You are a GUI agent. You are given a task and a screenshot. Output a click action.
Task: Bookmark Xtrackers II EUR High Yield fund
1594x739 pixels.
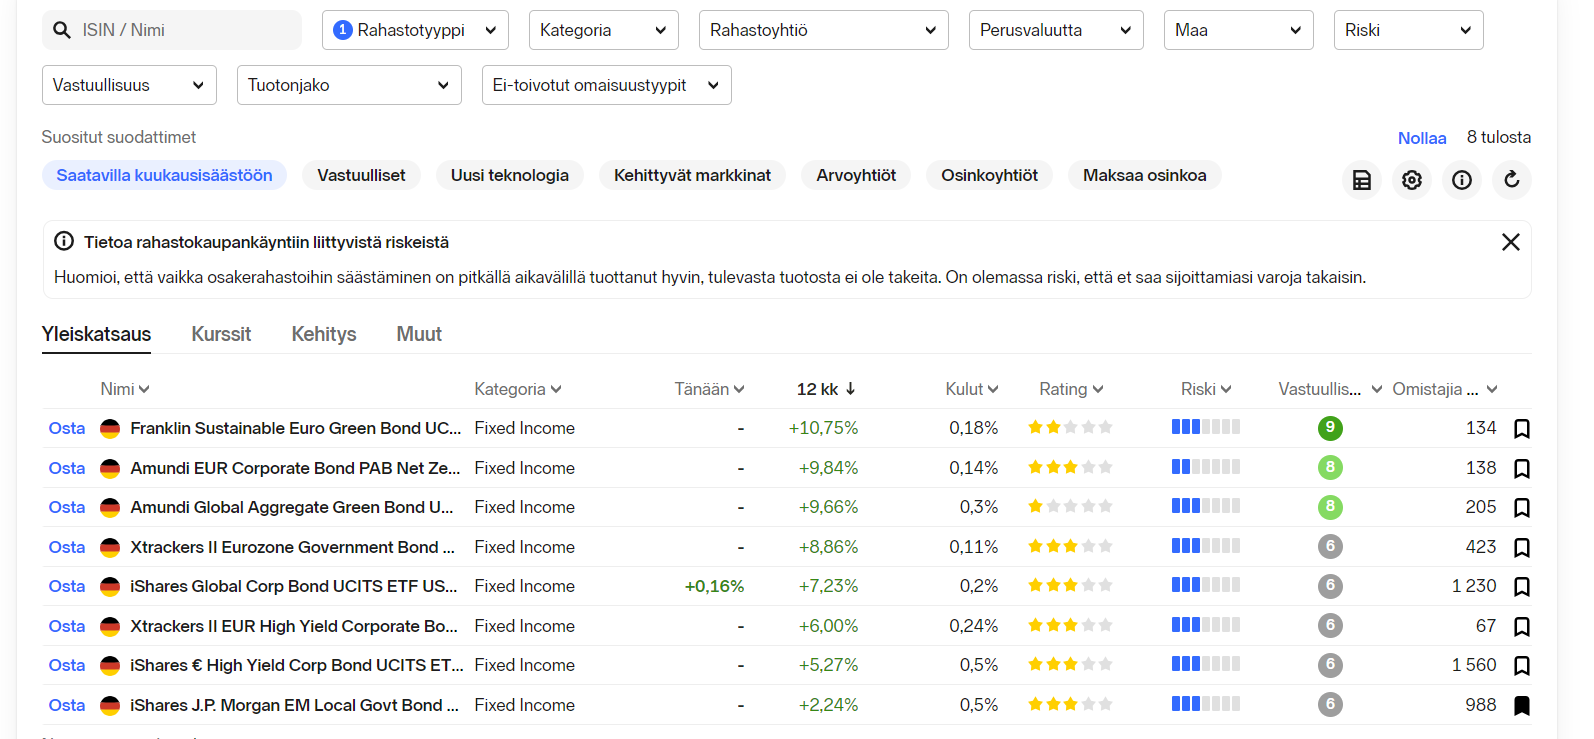(x=1522, y=626)
